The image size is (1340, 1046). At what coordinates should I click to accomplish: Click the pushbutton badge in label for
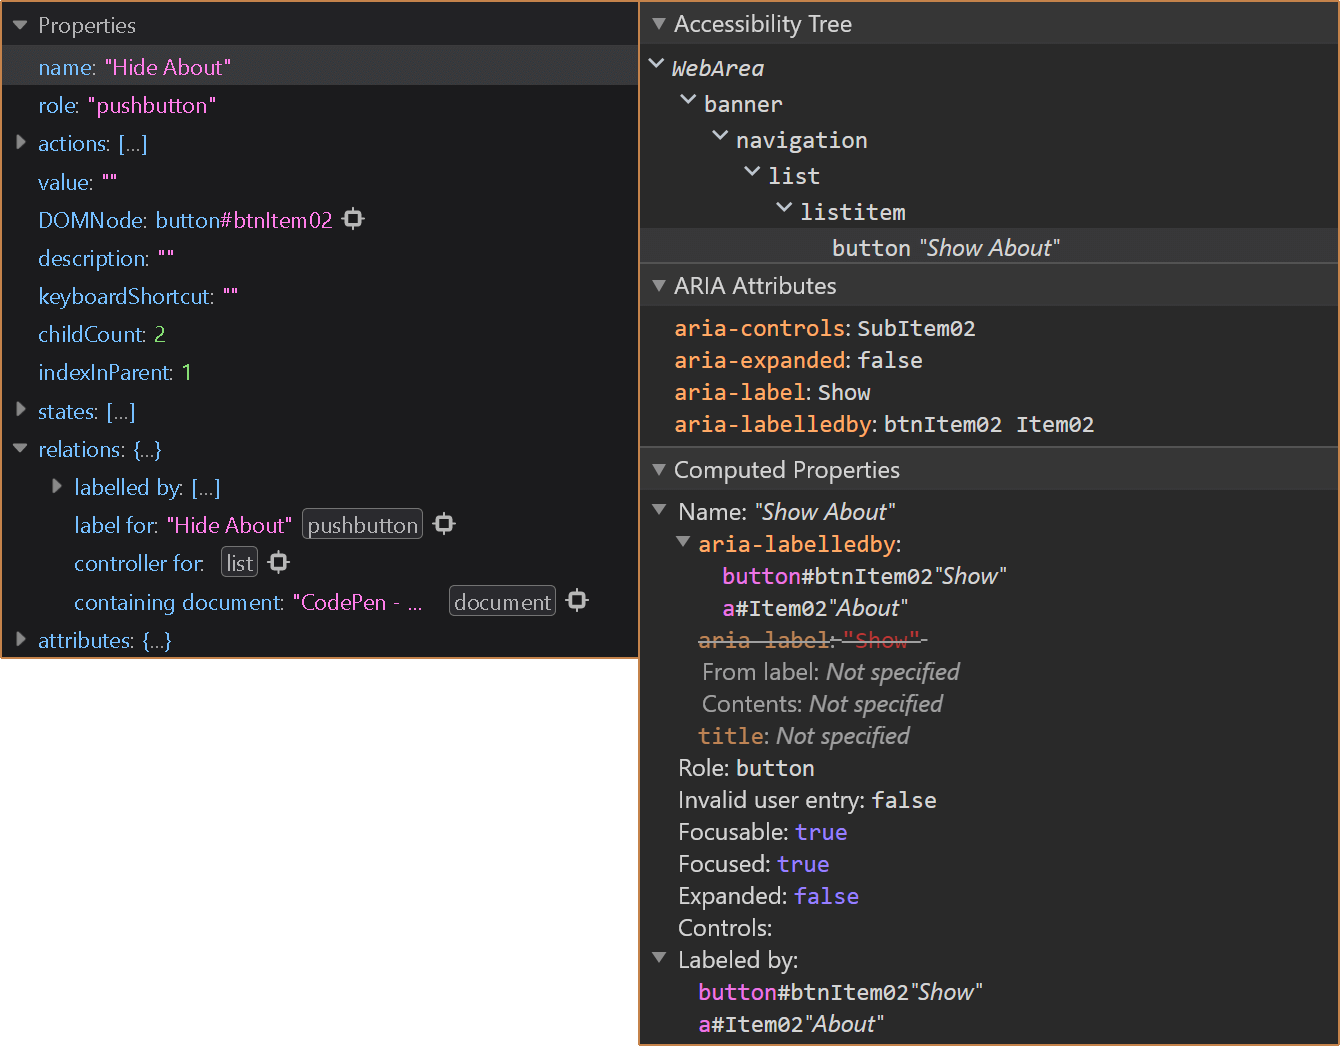[363, 524]
